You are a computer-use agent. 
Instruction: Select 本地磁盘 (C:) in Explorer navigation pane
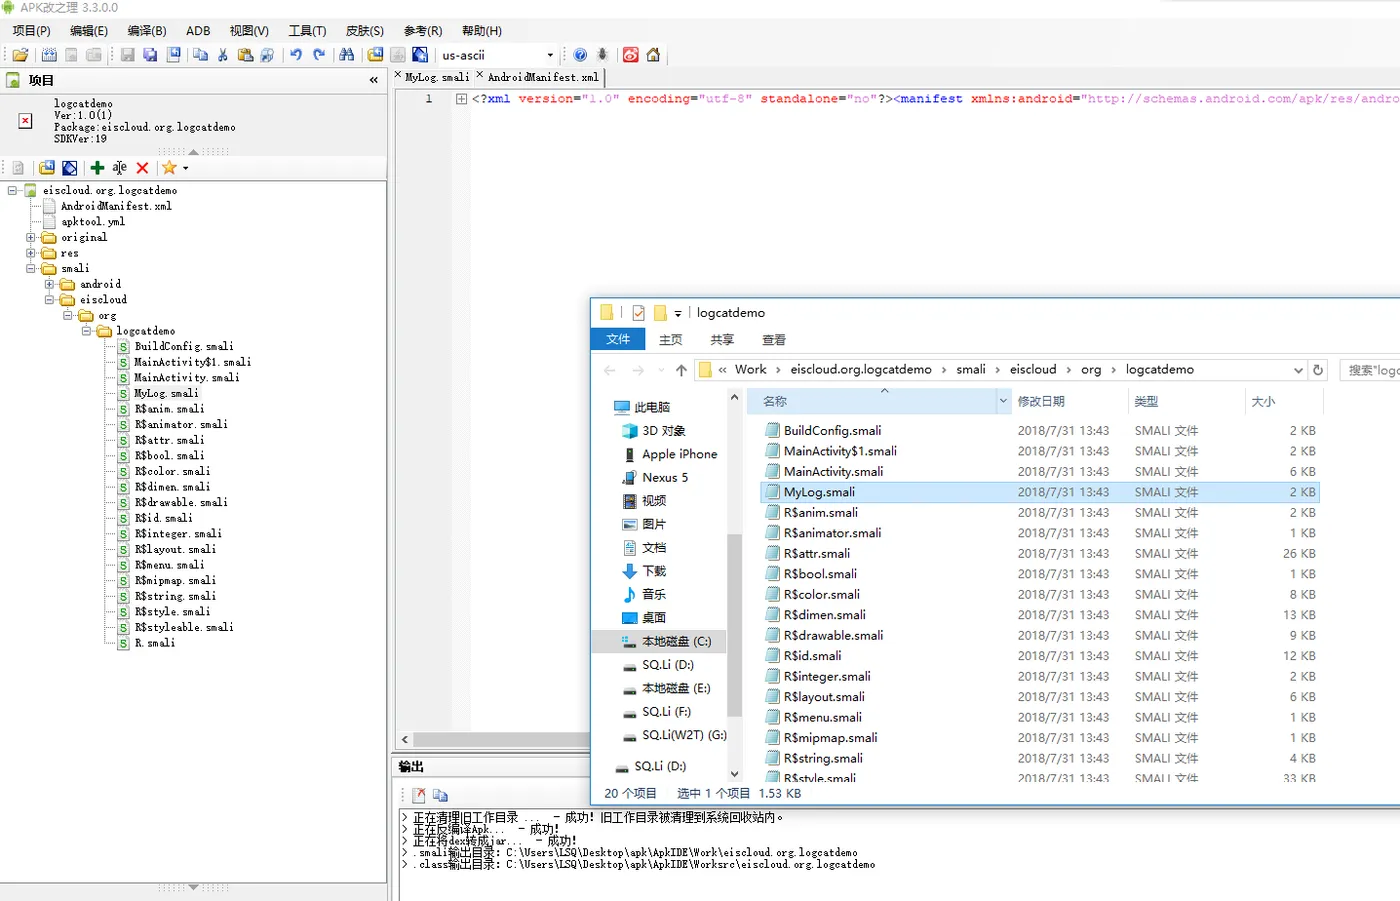click(x=676, y=641)
